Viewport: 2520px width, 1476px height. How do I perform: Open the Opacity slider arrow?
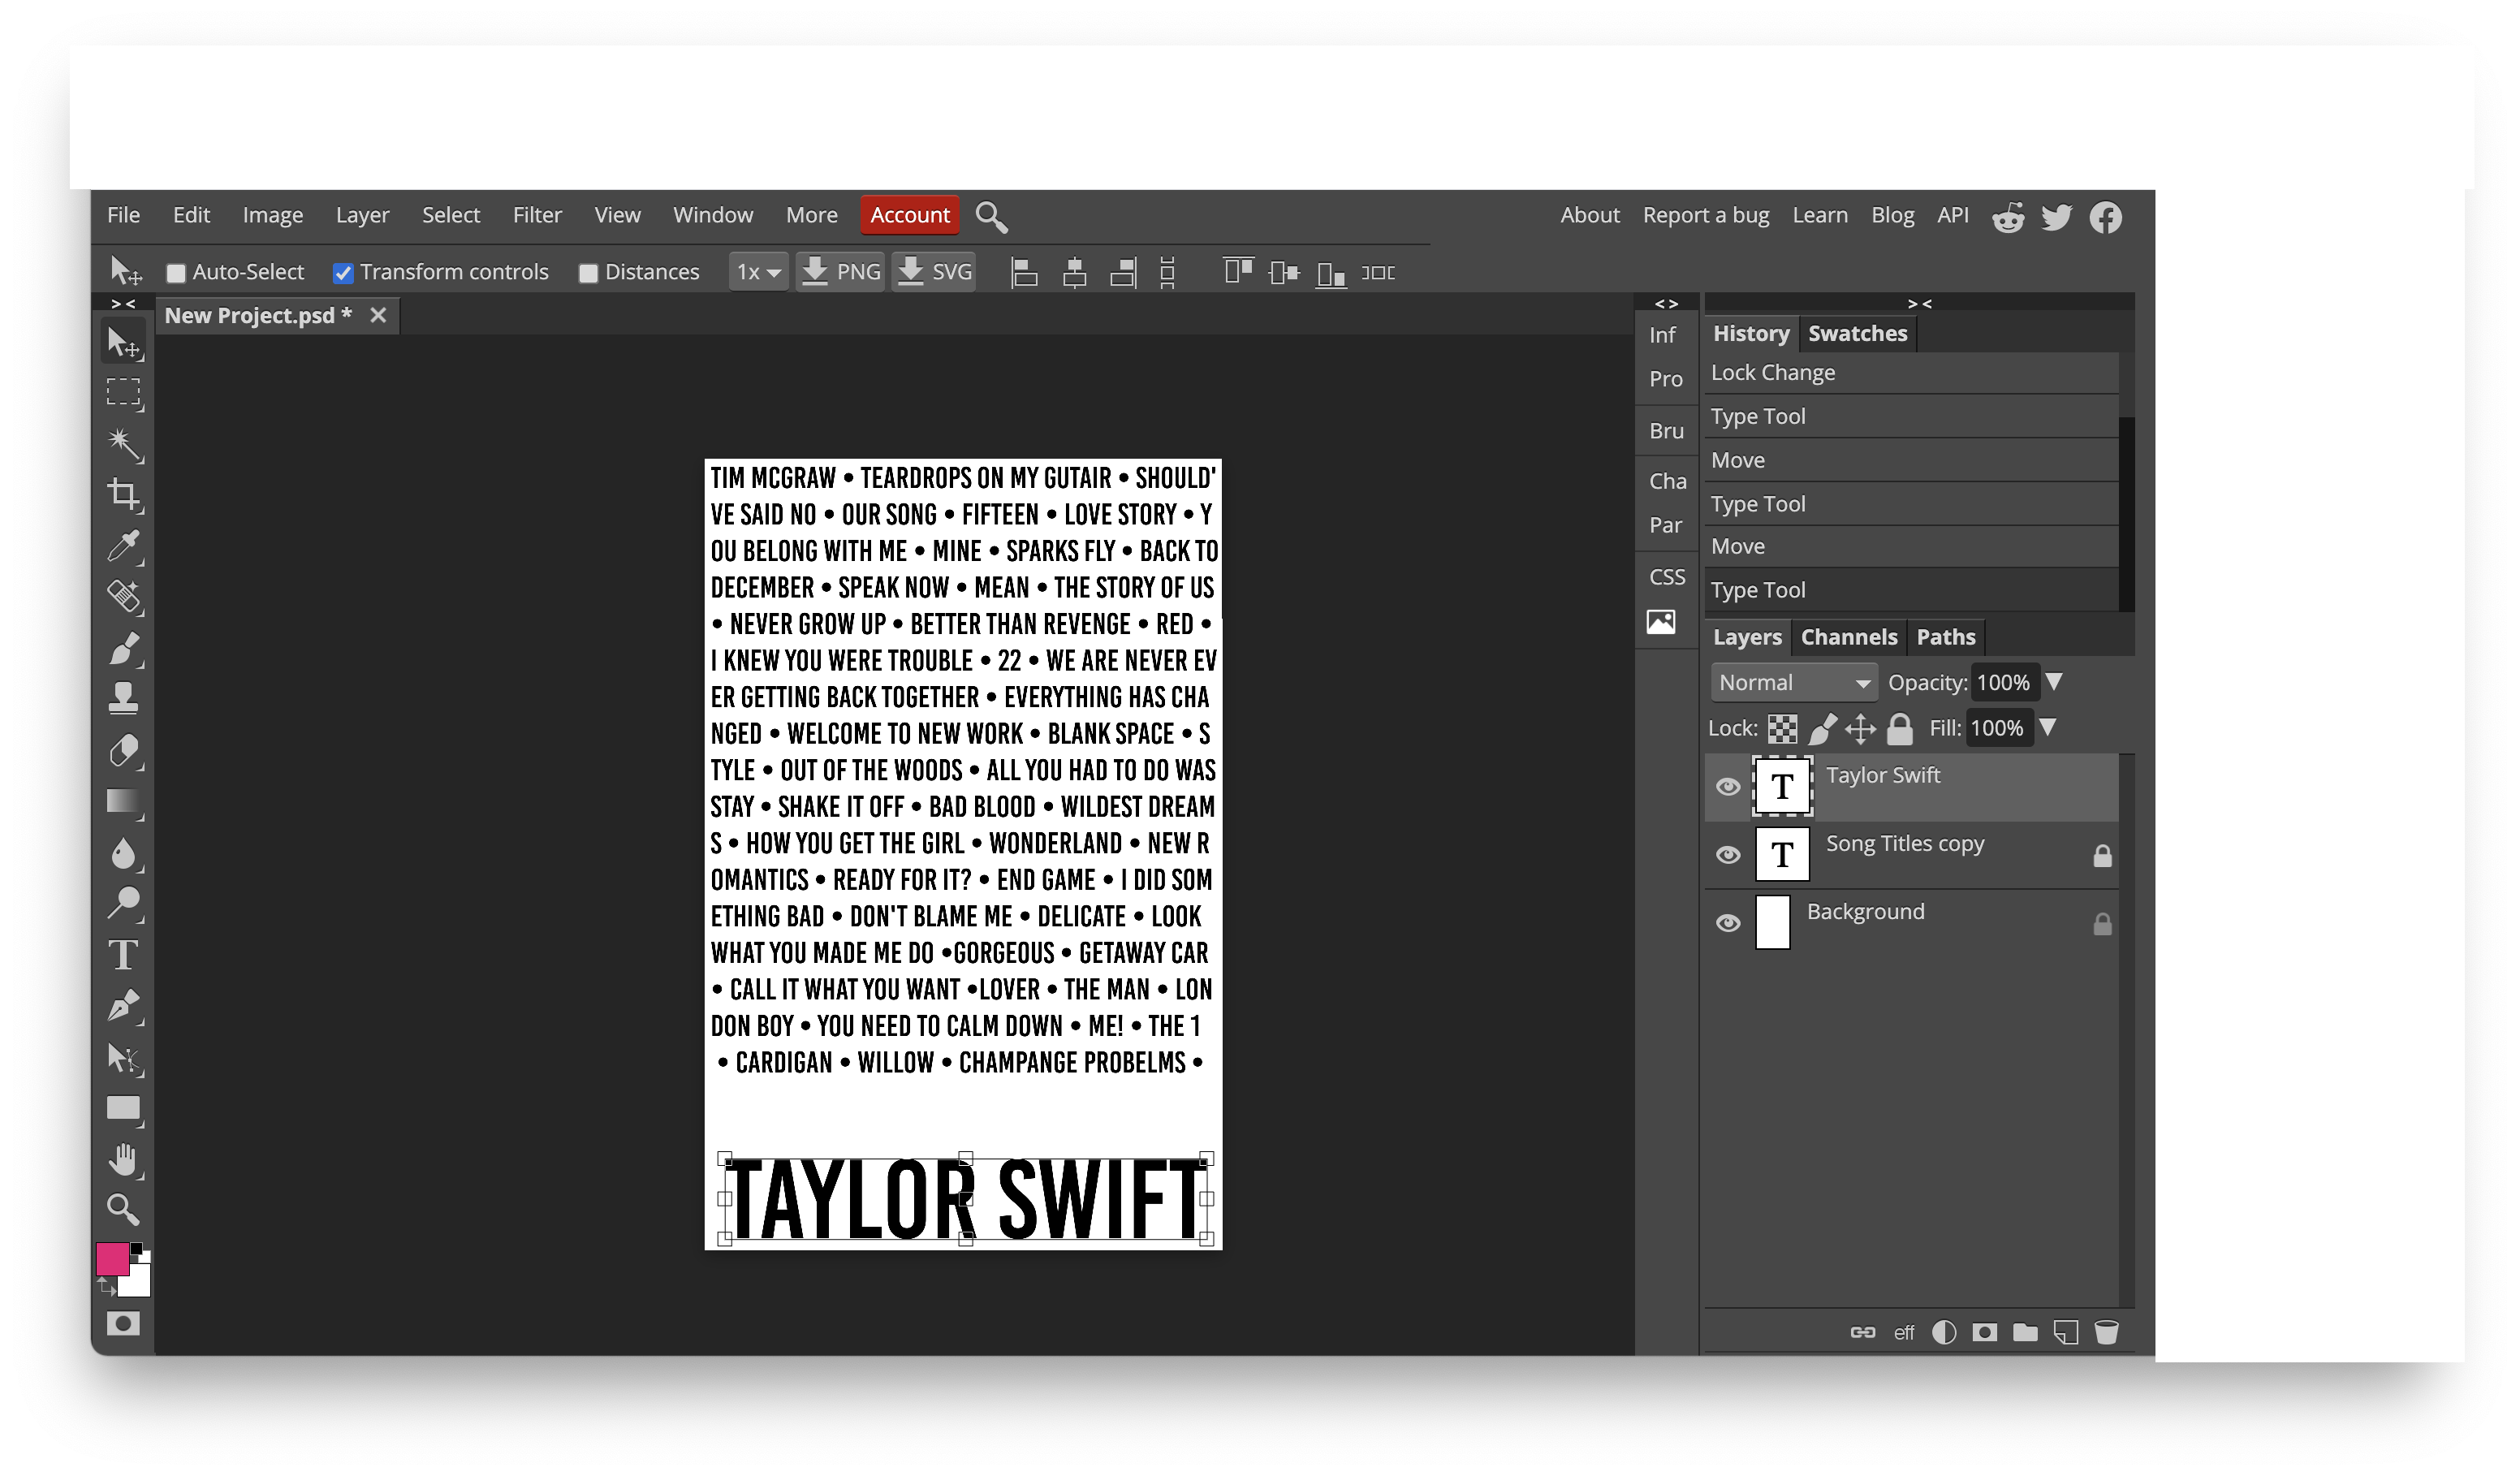pos(2054,682)
